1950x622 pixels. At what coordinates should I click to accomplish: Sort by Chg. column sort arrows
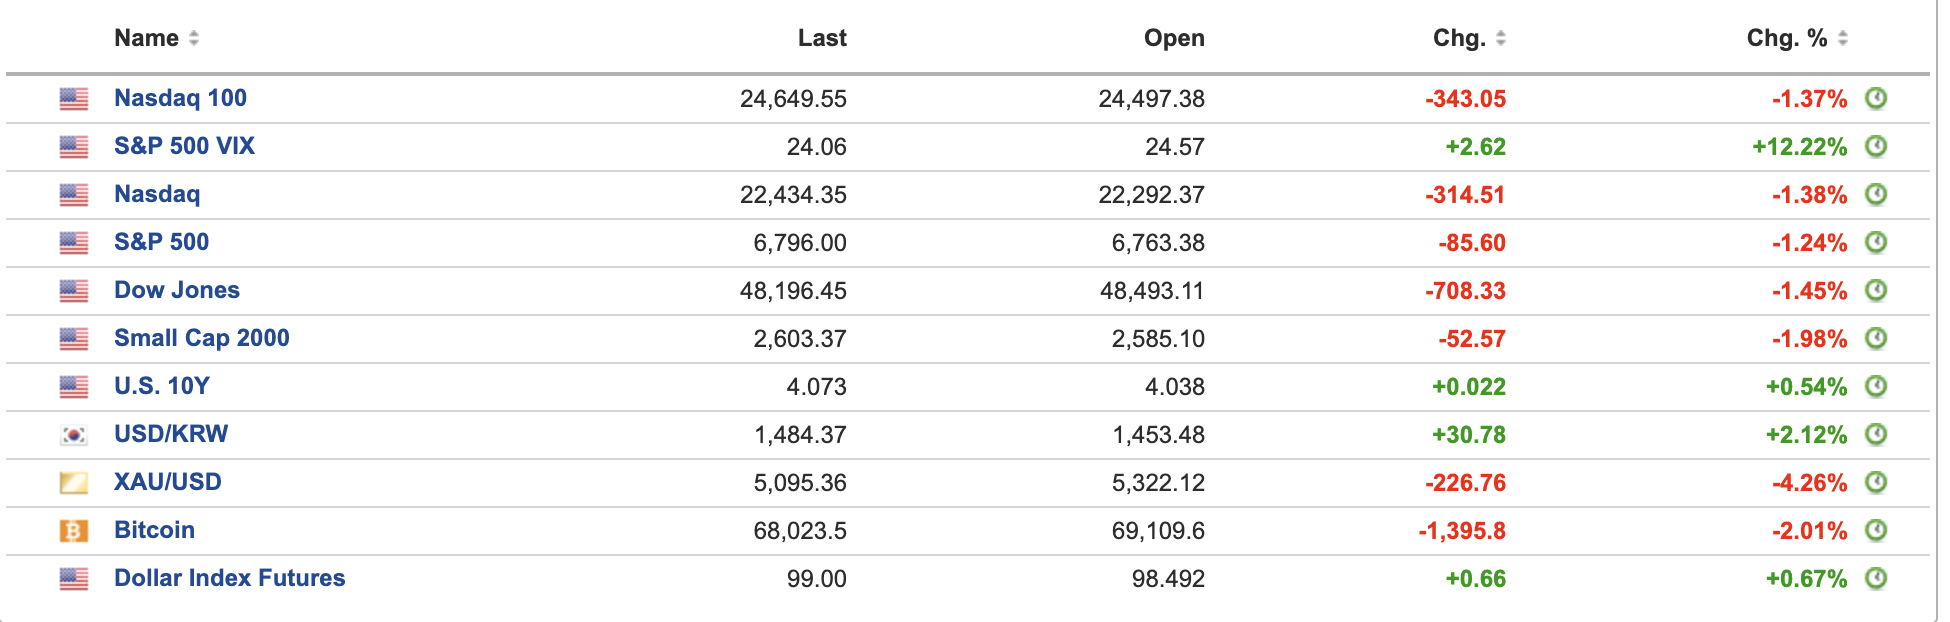point(1500,38)
